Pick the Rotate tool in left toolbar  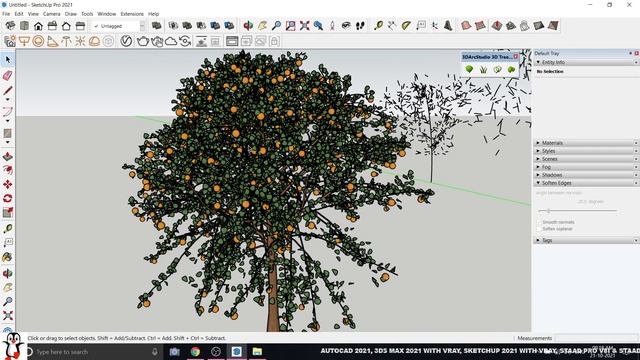[8, 198]
